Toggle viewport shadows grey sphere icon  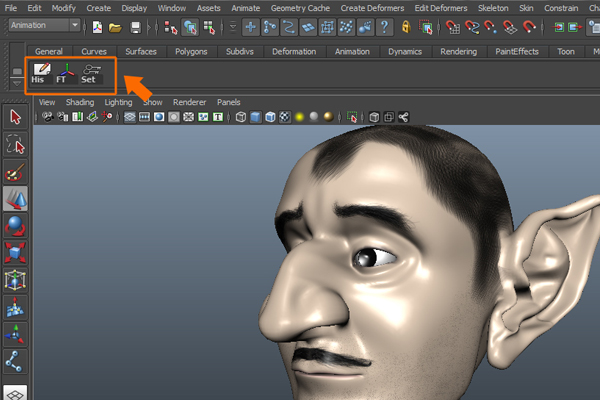314,117
